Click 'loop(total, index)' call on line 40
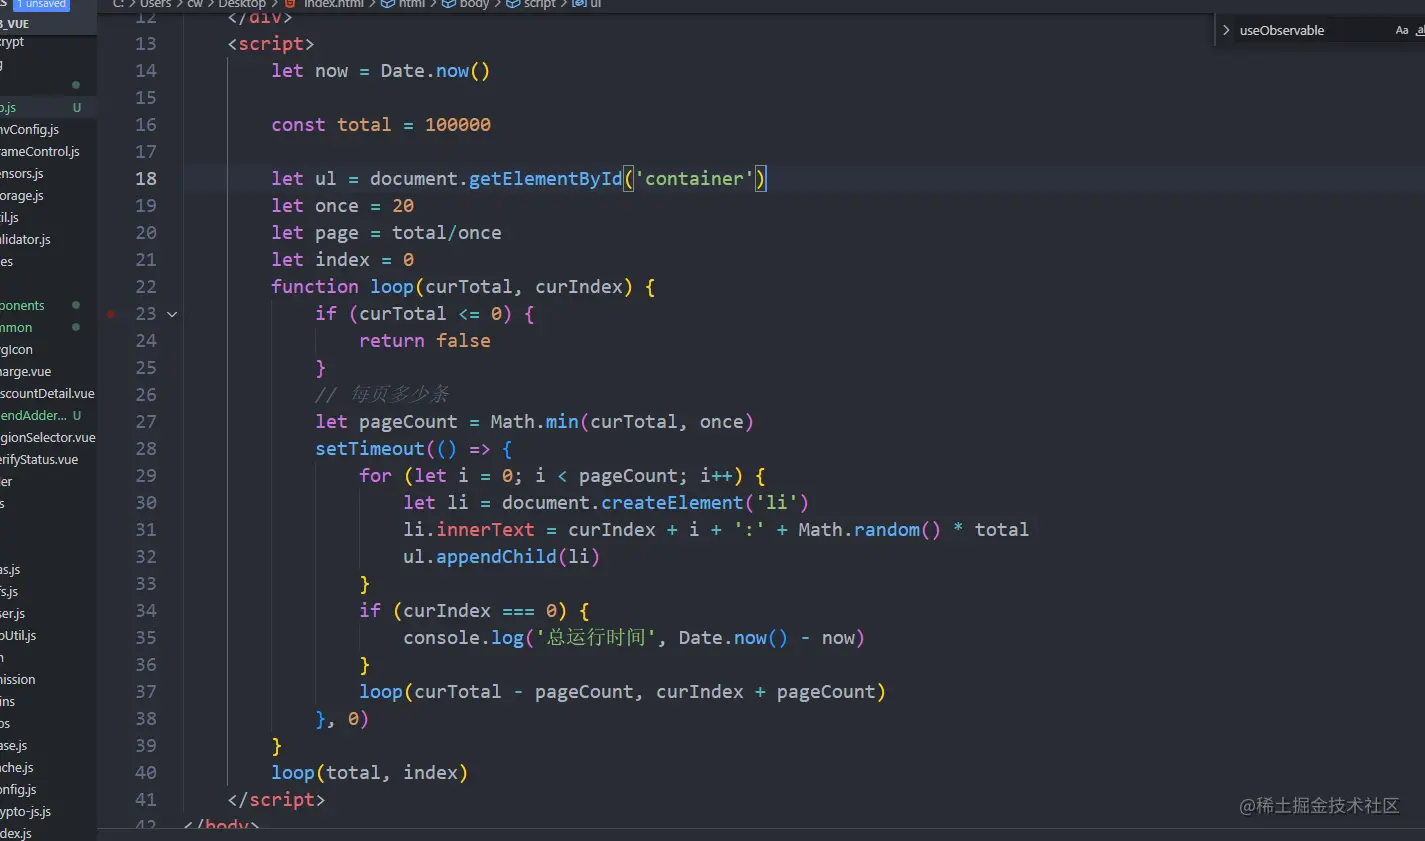 [x=370, y=773]
